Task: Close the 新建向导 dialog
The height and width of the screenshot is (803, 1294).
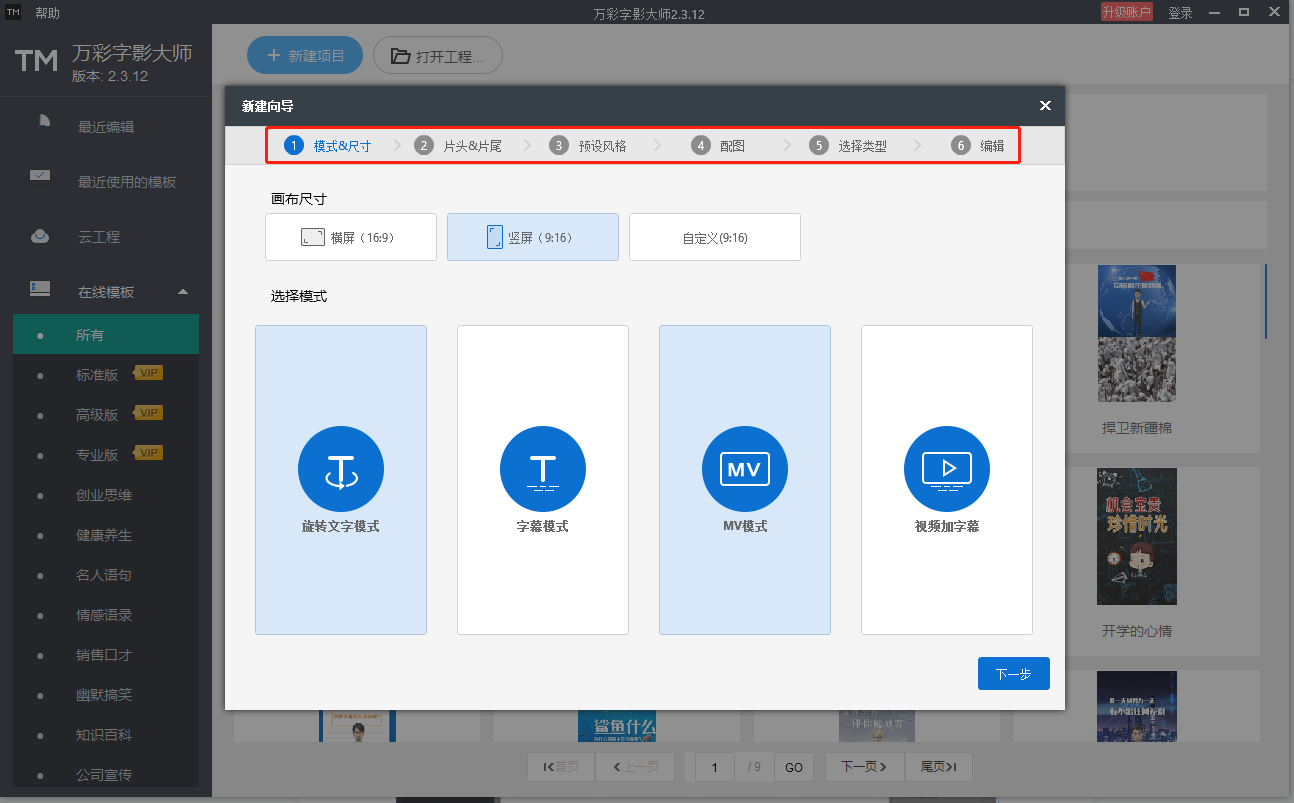Action: click(1045, 105)
